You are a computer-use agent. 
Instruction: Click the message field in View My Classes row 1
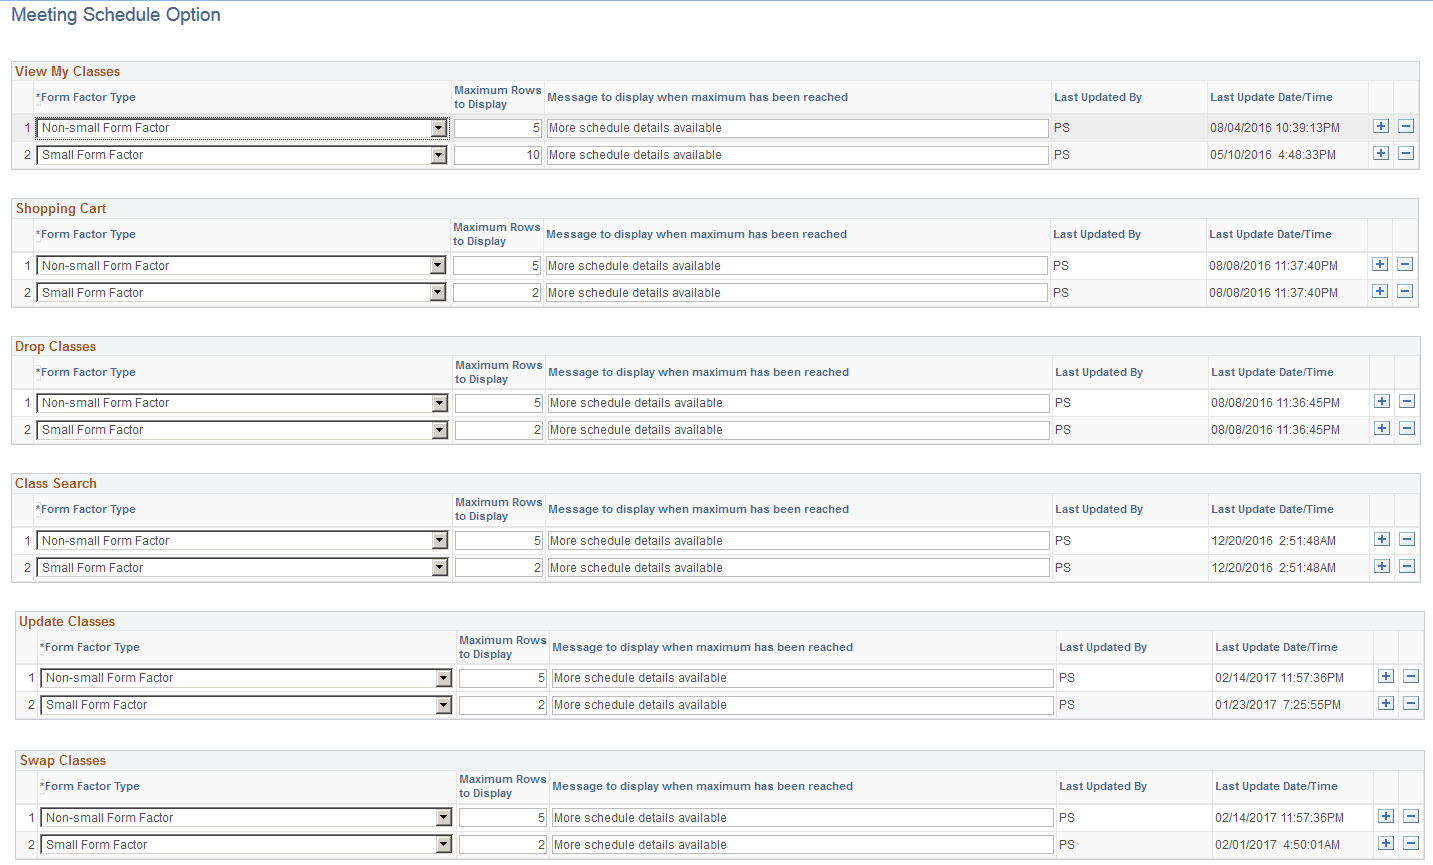coord(797,128)
